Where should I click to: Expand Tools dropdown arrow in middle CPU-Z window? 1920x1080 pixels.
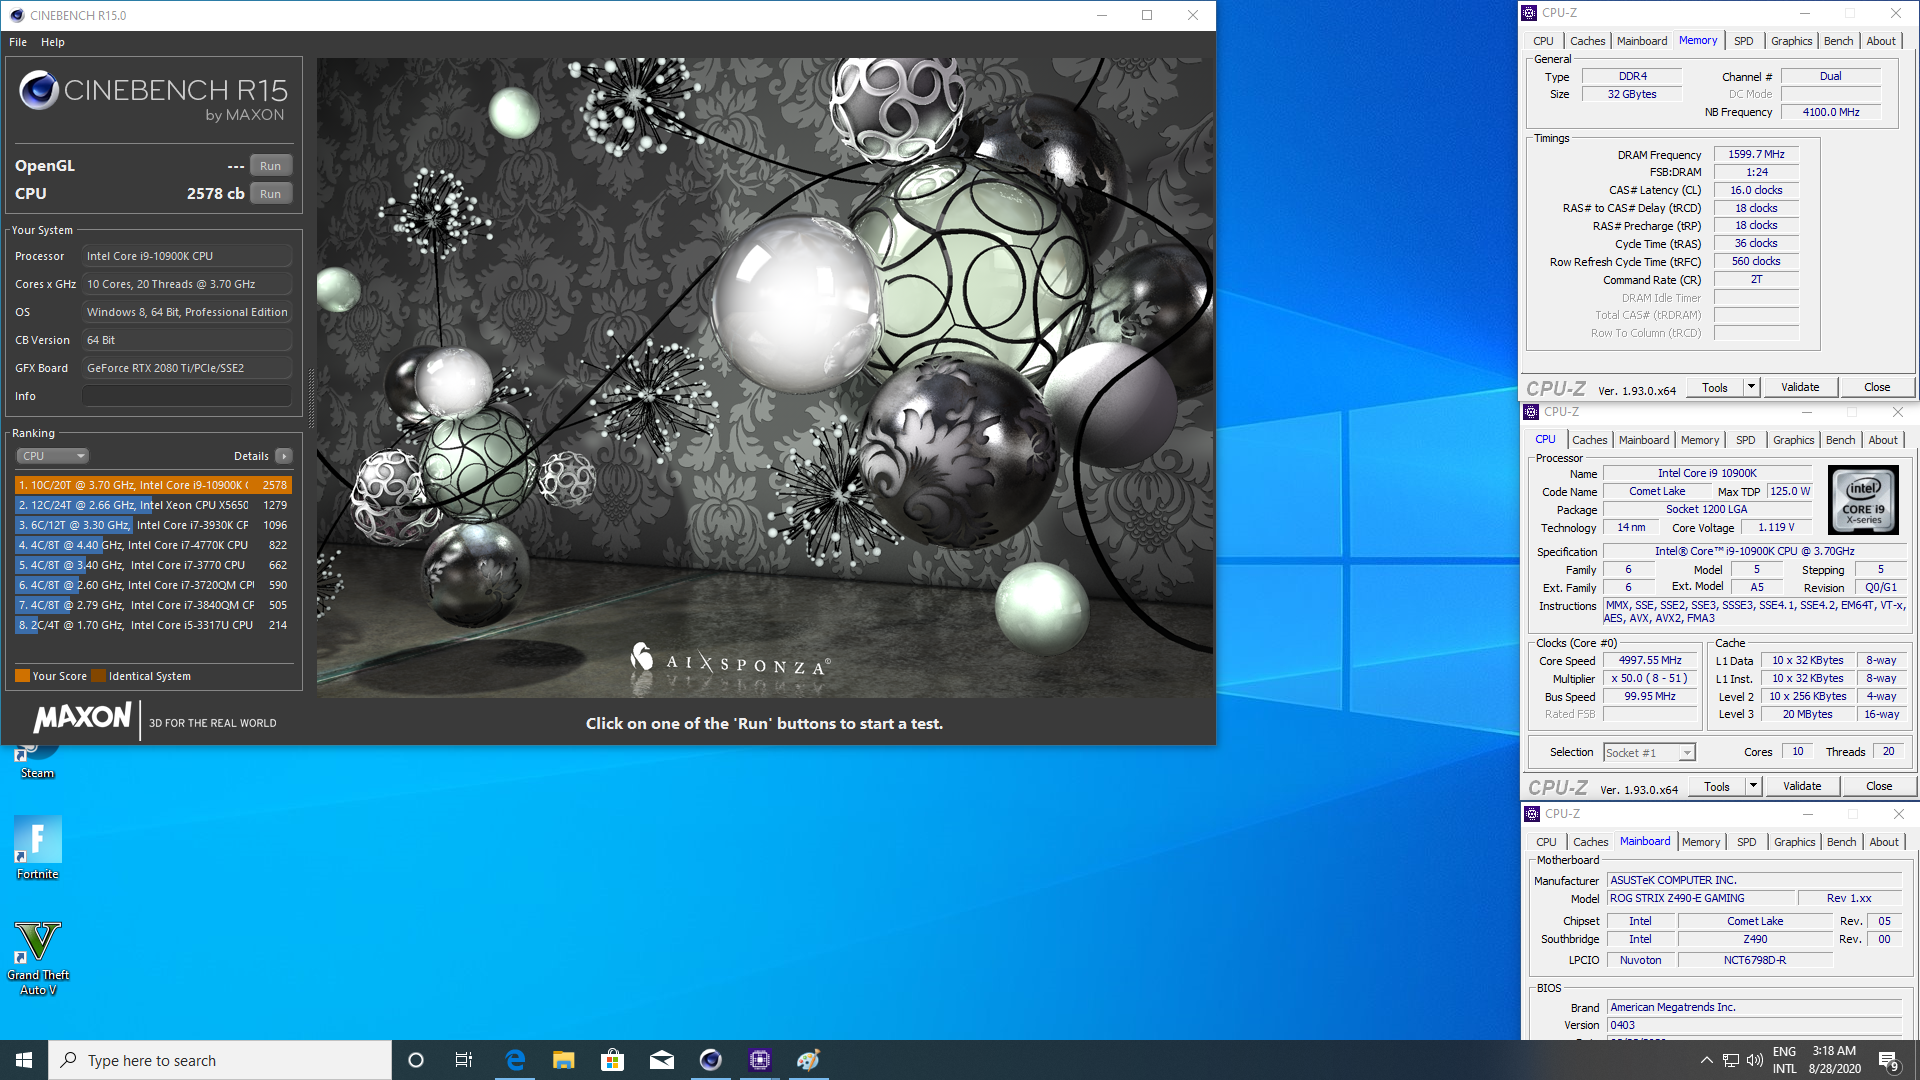(x=1754, y=787)
